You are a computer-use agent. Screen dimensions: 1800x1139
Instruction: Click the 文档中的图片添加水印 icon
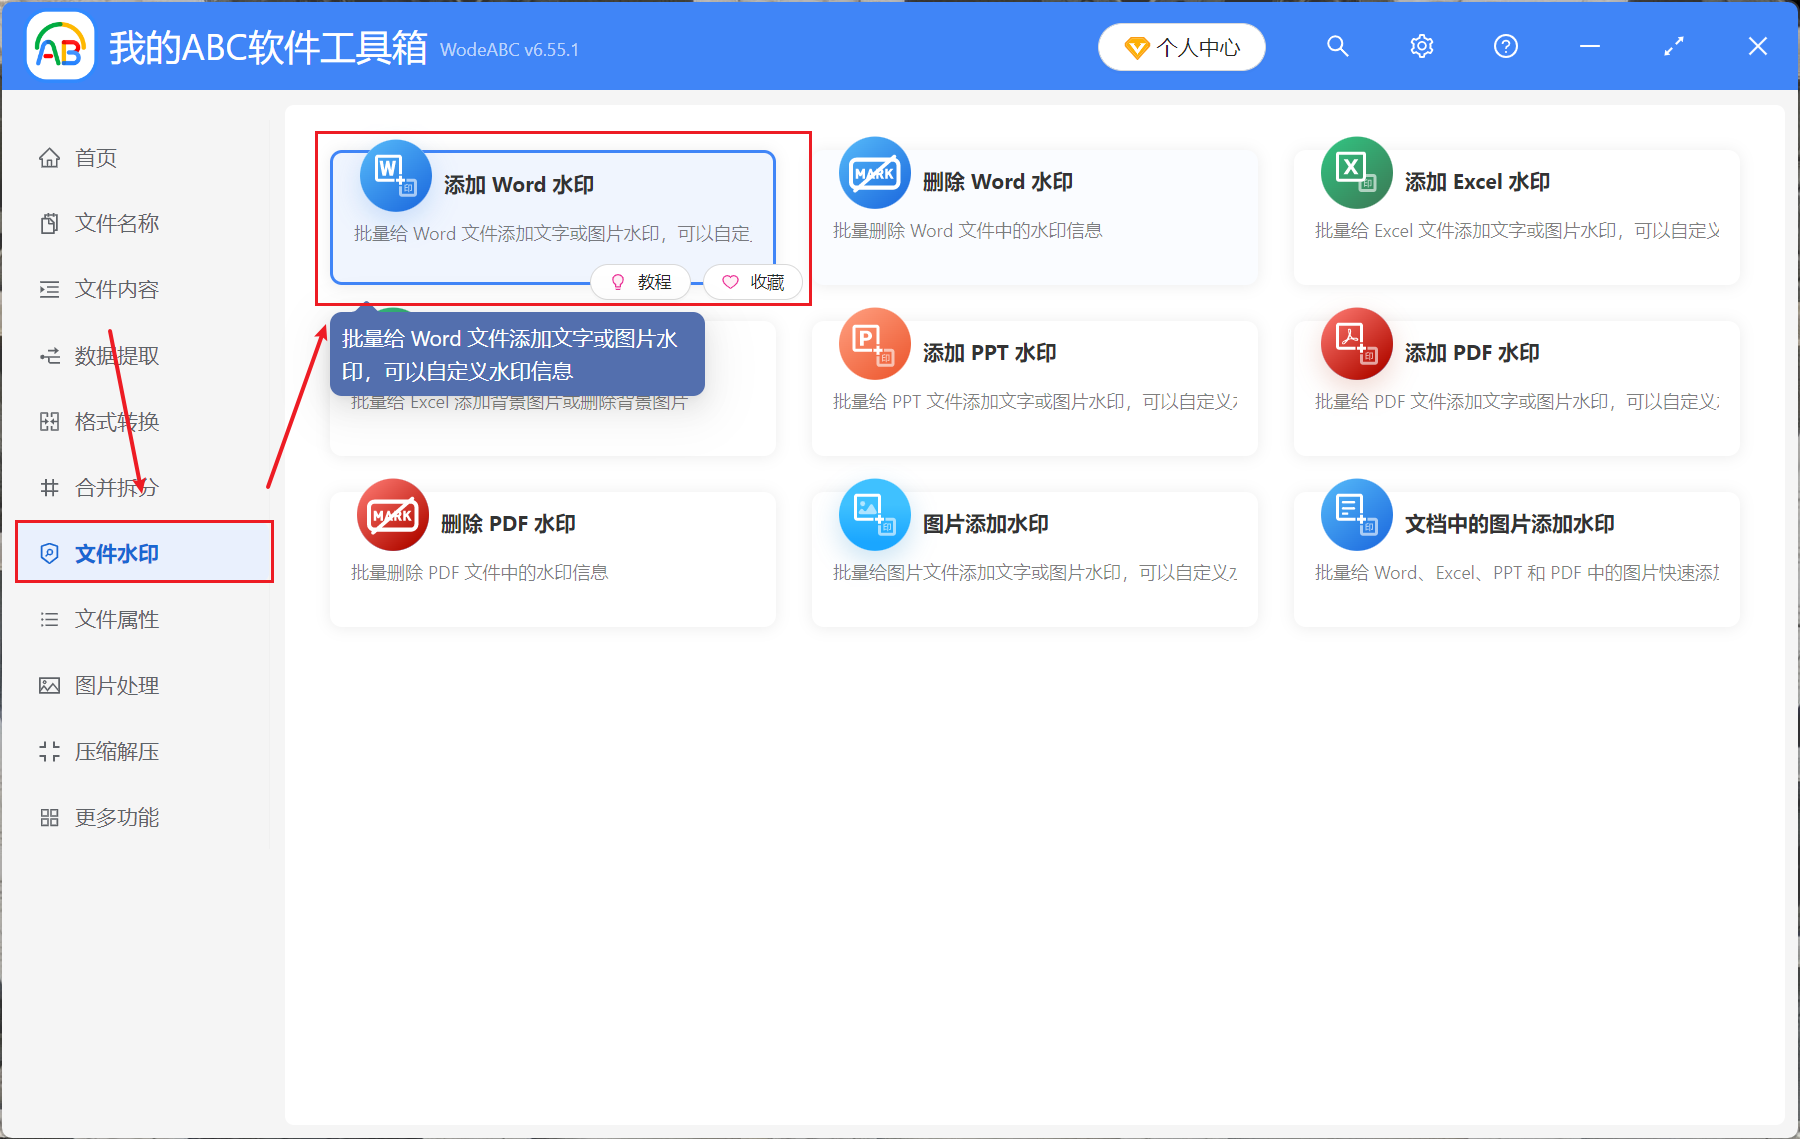(1356, 515)
